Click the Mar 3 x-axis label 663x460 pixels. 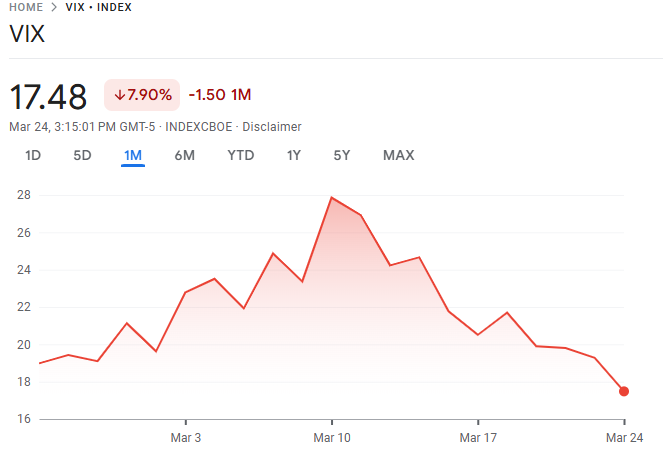tap(186, 438)
